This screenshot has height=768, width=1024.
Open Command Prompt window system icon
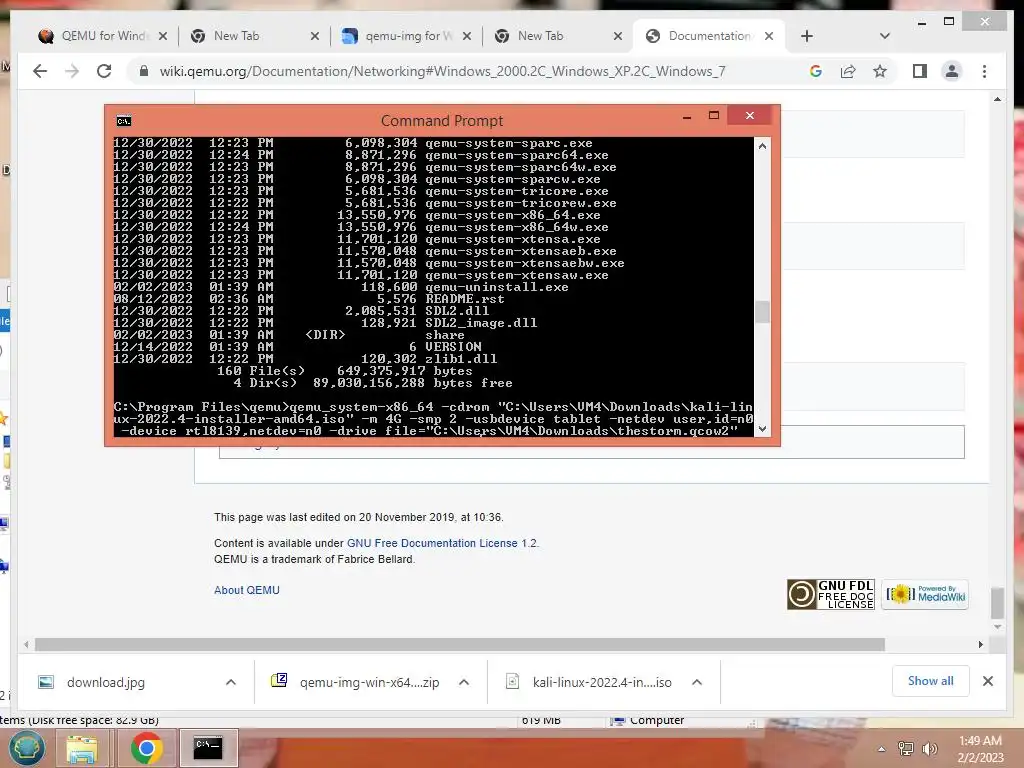[123, 121]
